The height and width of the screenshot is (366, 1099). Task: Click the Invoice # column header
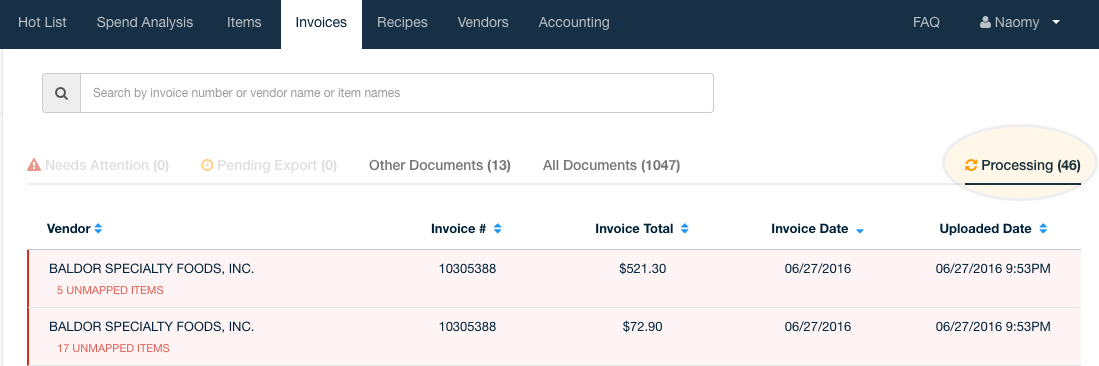[x=458, y=229]
